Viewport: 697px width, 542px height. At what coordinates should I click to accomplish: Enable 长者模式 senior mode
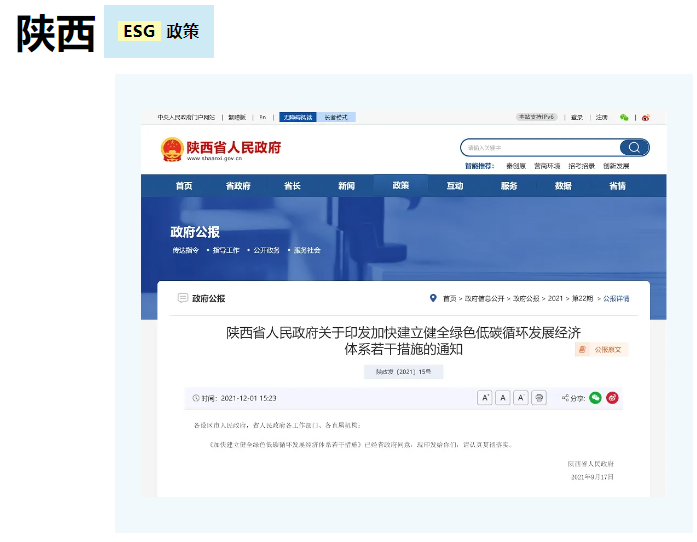tap(336, 117)
